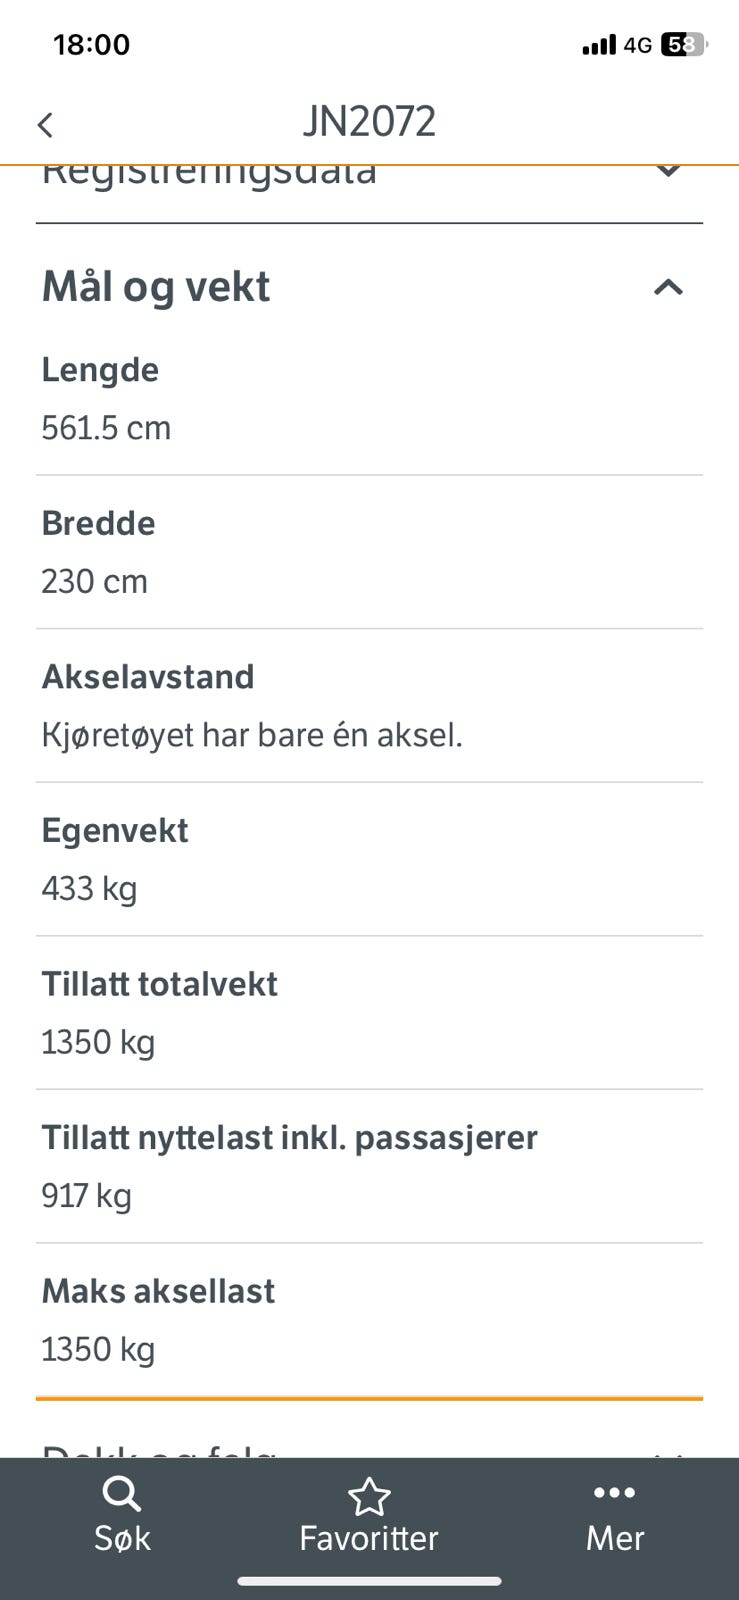This screenshot has height=1600, width=739.
Task: Tap the home indicator bar
Action: tap(369, 1581)
